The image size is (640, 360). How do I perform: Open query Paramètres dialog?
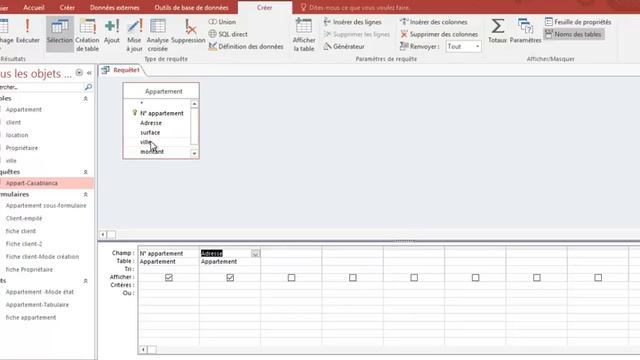click(x=525, y=32)
